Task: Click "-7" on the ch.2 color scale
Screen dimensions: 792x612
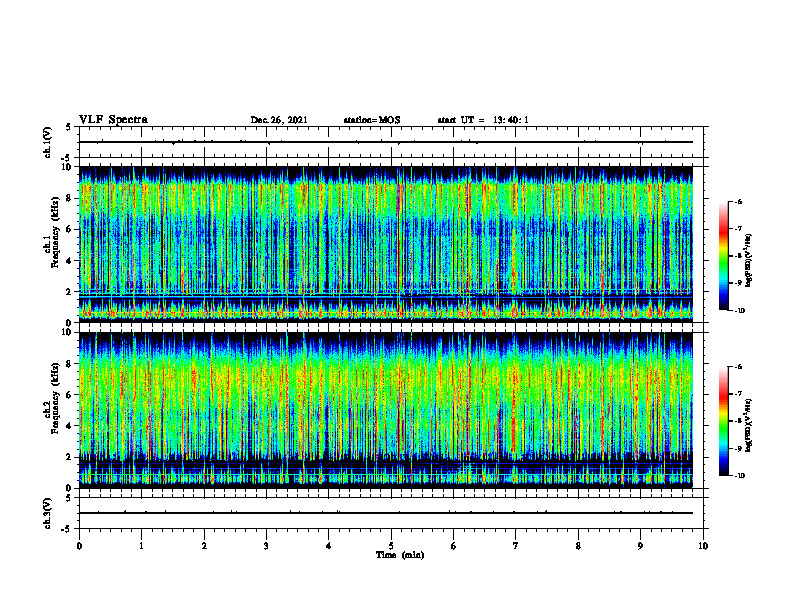Action: tap(738, 394)
